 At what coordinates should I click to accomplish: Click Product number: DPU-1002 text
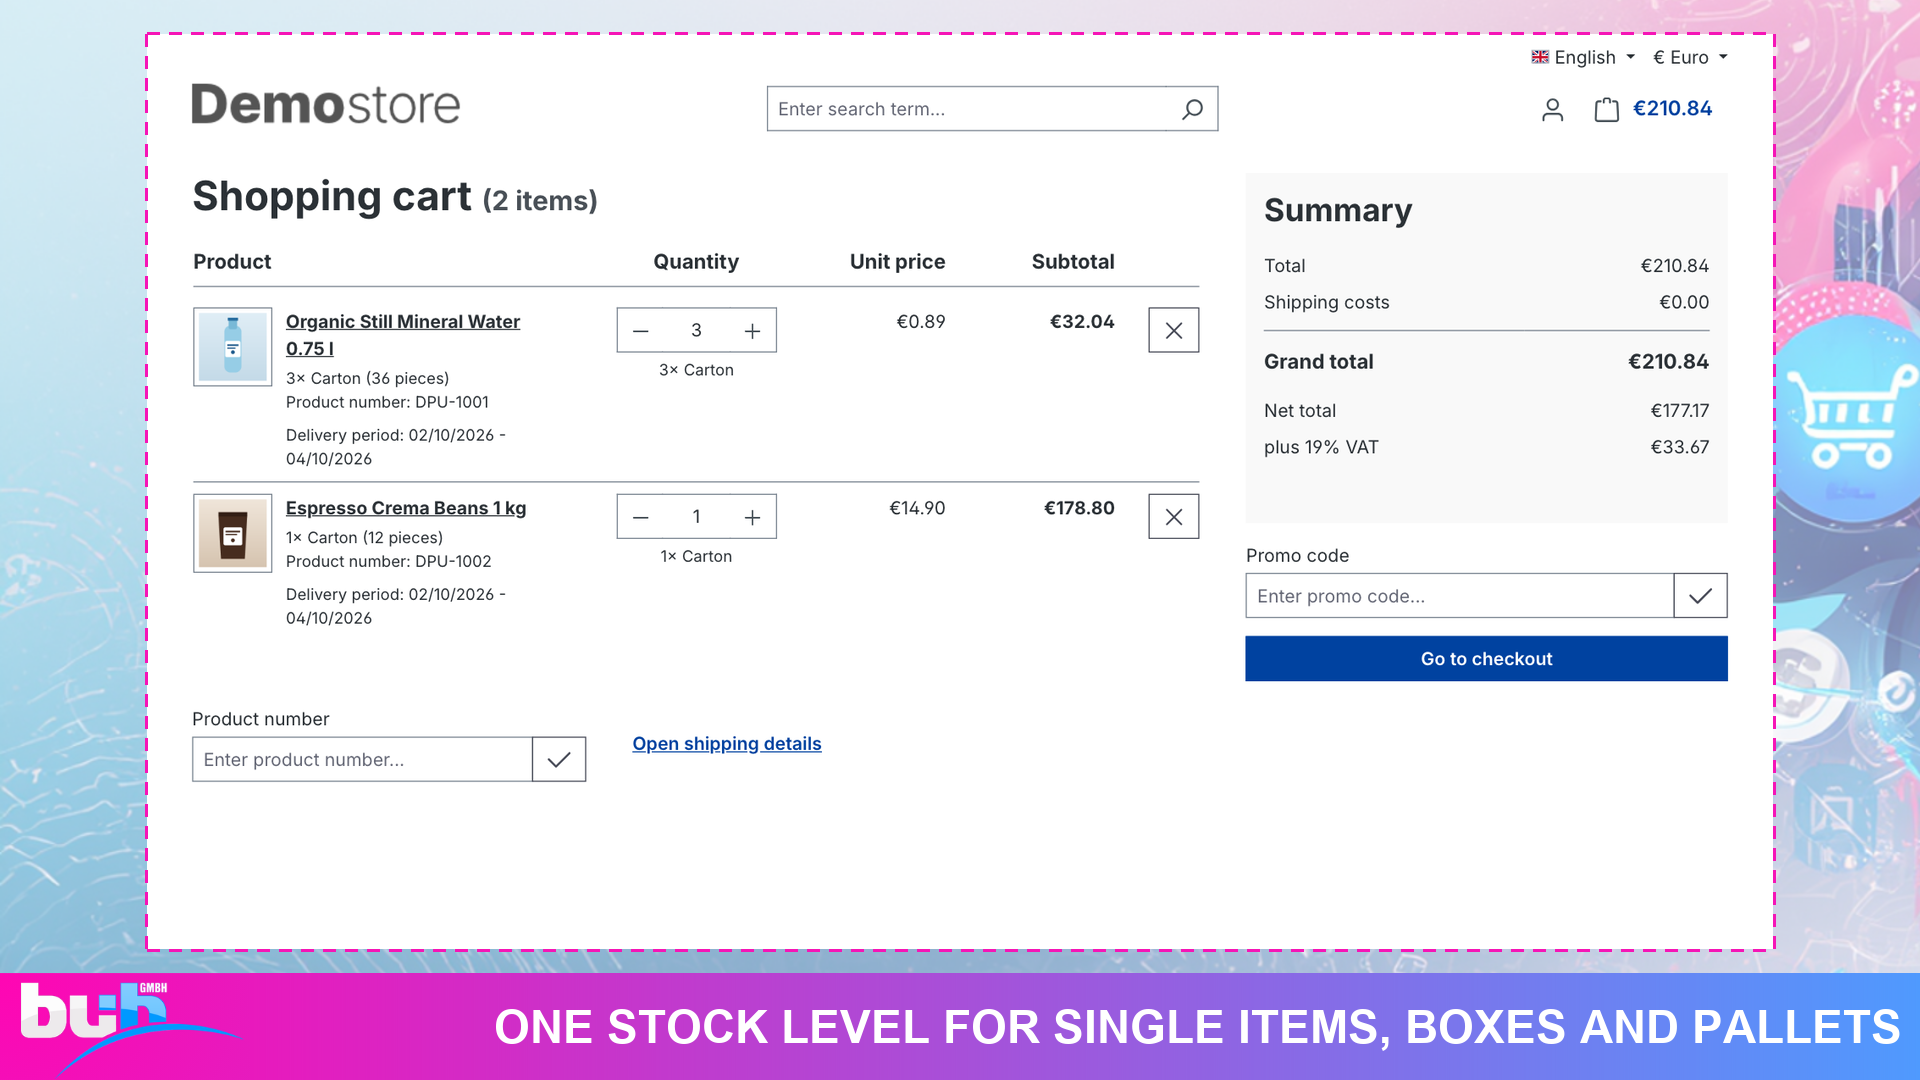(x=389, y=561)
